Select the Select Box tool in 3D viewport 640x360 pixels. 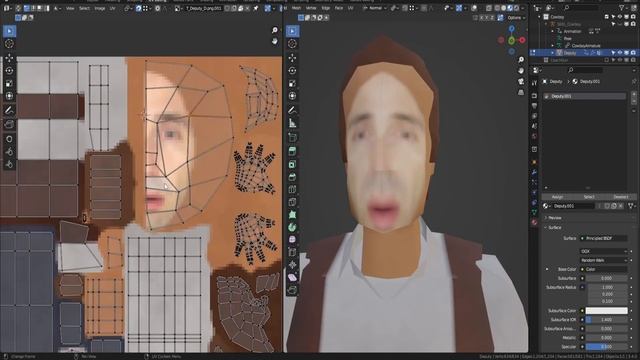coord(292,31)
